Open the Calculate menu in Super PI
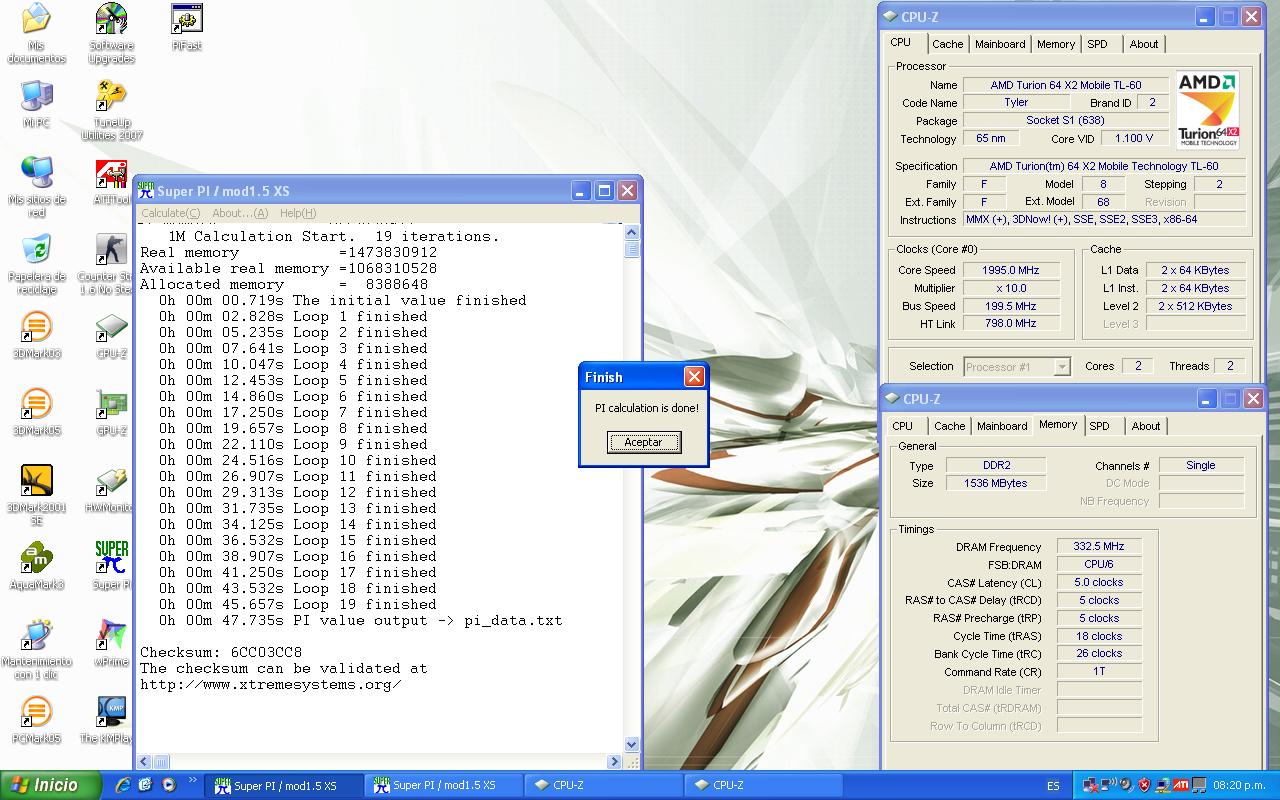1280x800 pixels. coord(170,213)
